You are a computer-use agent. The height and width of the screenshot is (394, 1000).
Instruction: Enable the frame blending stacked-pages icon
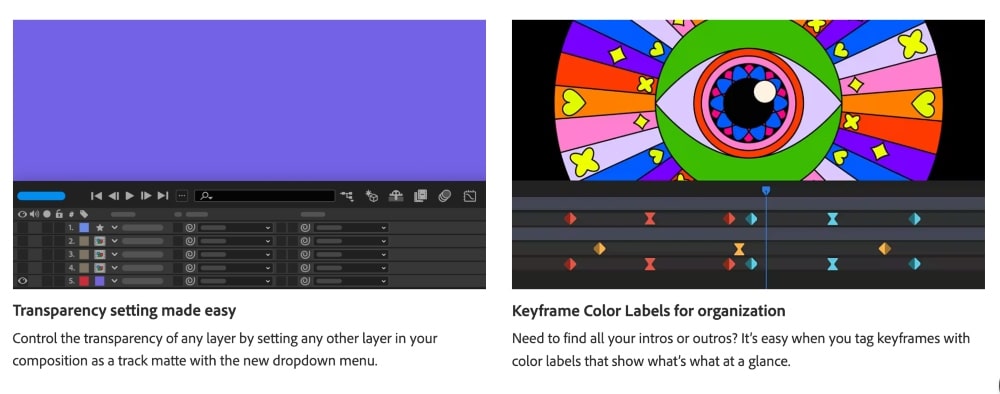[420, 196]
